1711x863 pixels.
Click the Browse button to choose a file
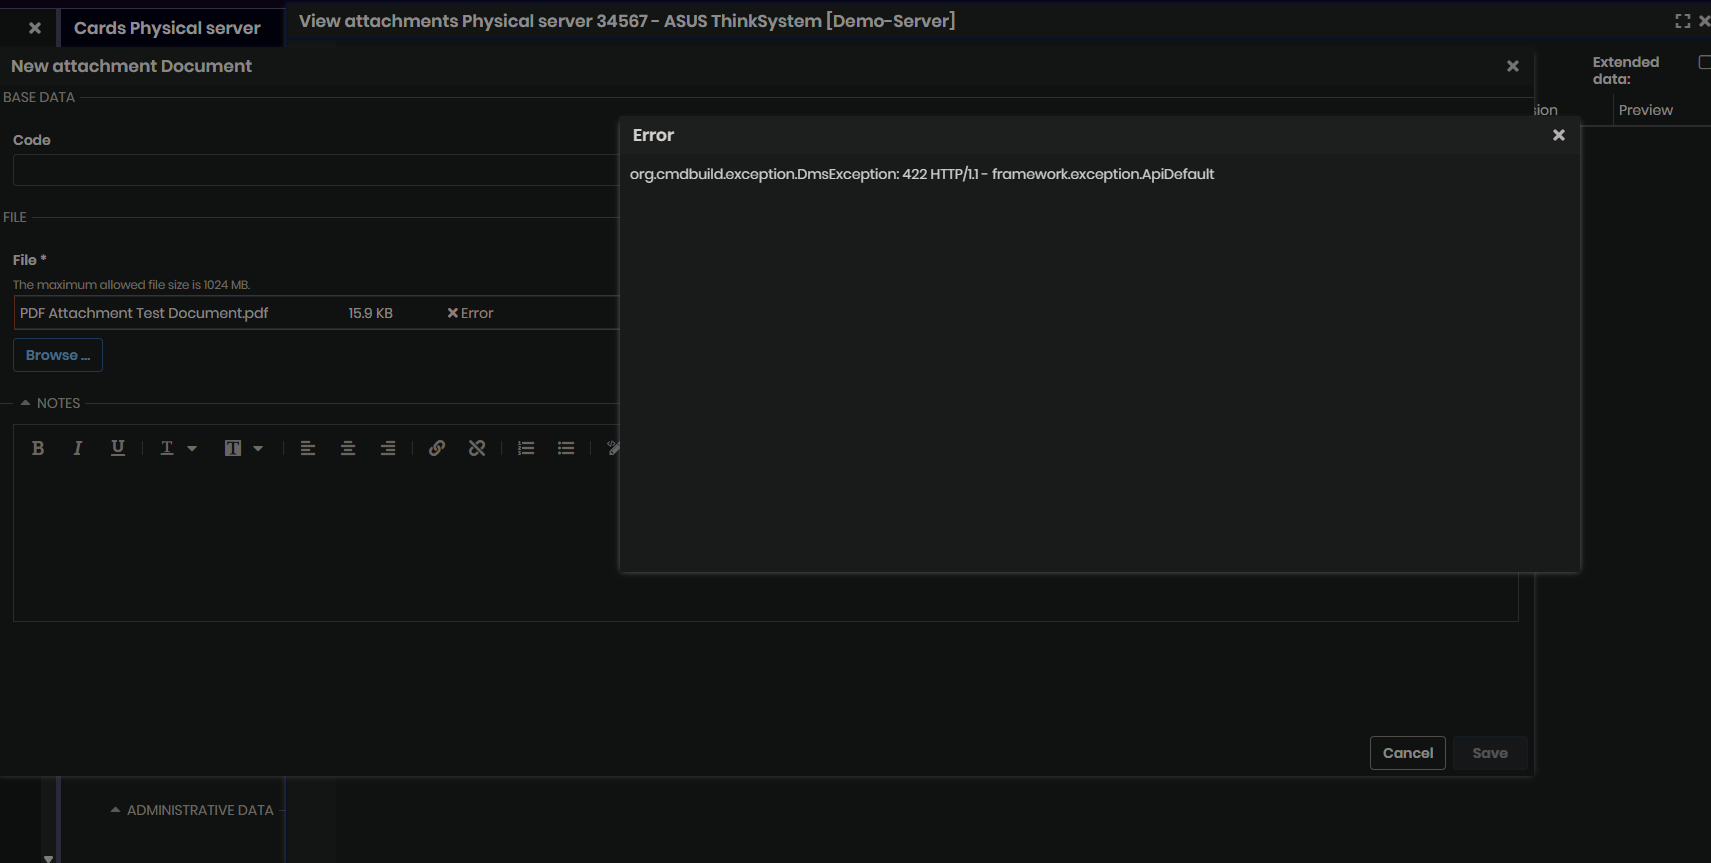(x=58, y=355)
